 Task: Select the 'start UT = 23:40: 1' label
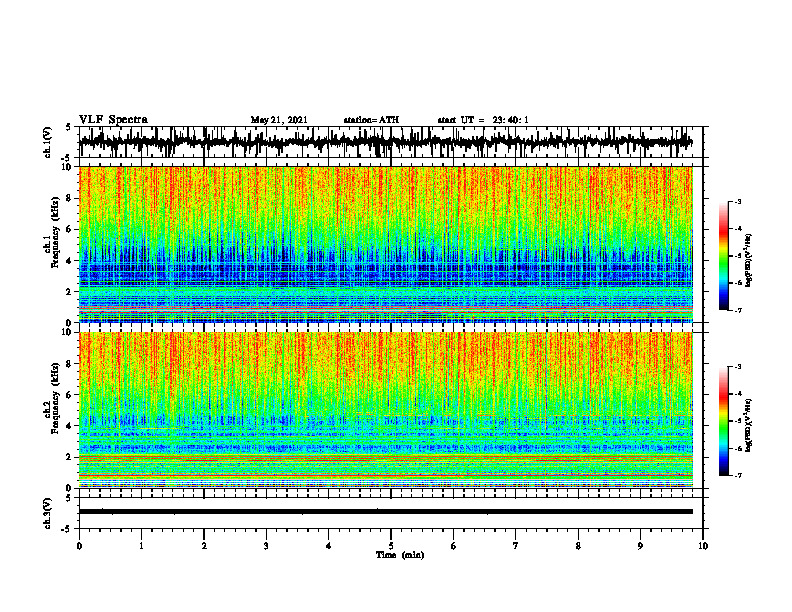pyautogui.click(x=483, y=120)
